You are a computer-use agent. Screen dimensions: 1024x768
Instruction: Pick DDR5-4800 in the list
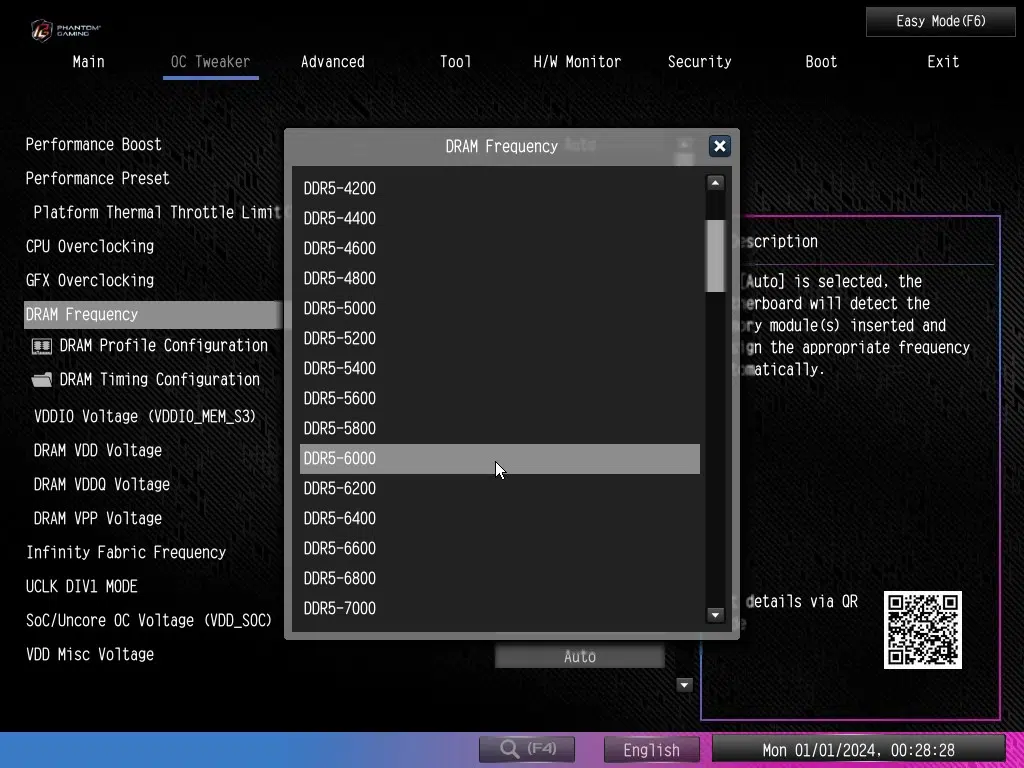499,278
